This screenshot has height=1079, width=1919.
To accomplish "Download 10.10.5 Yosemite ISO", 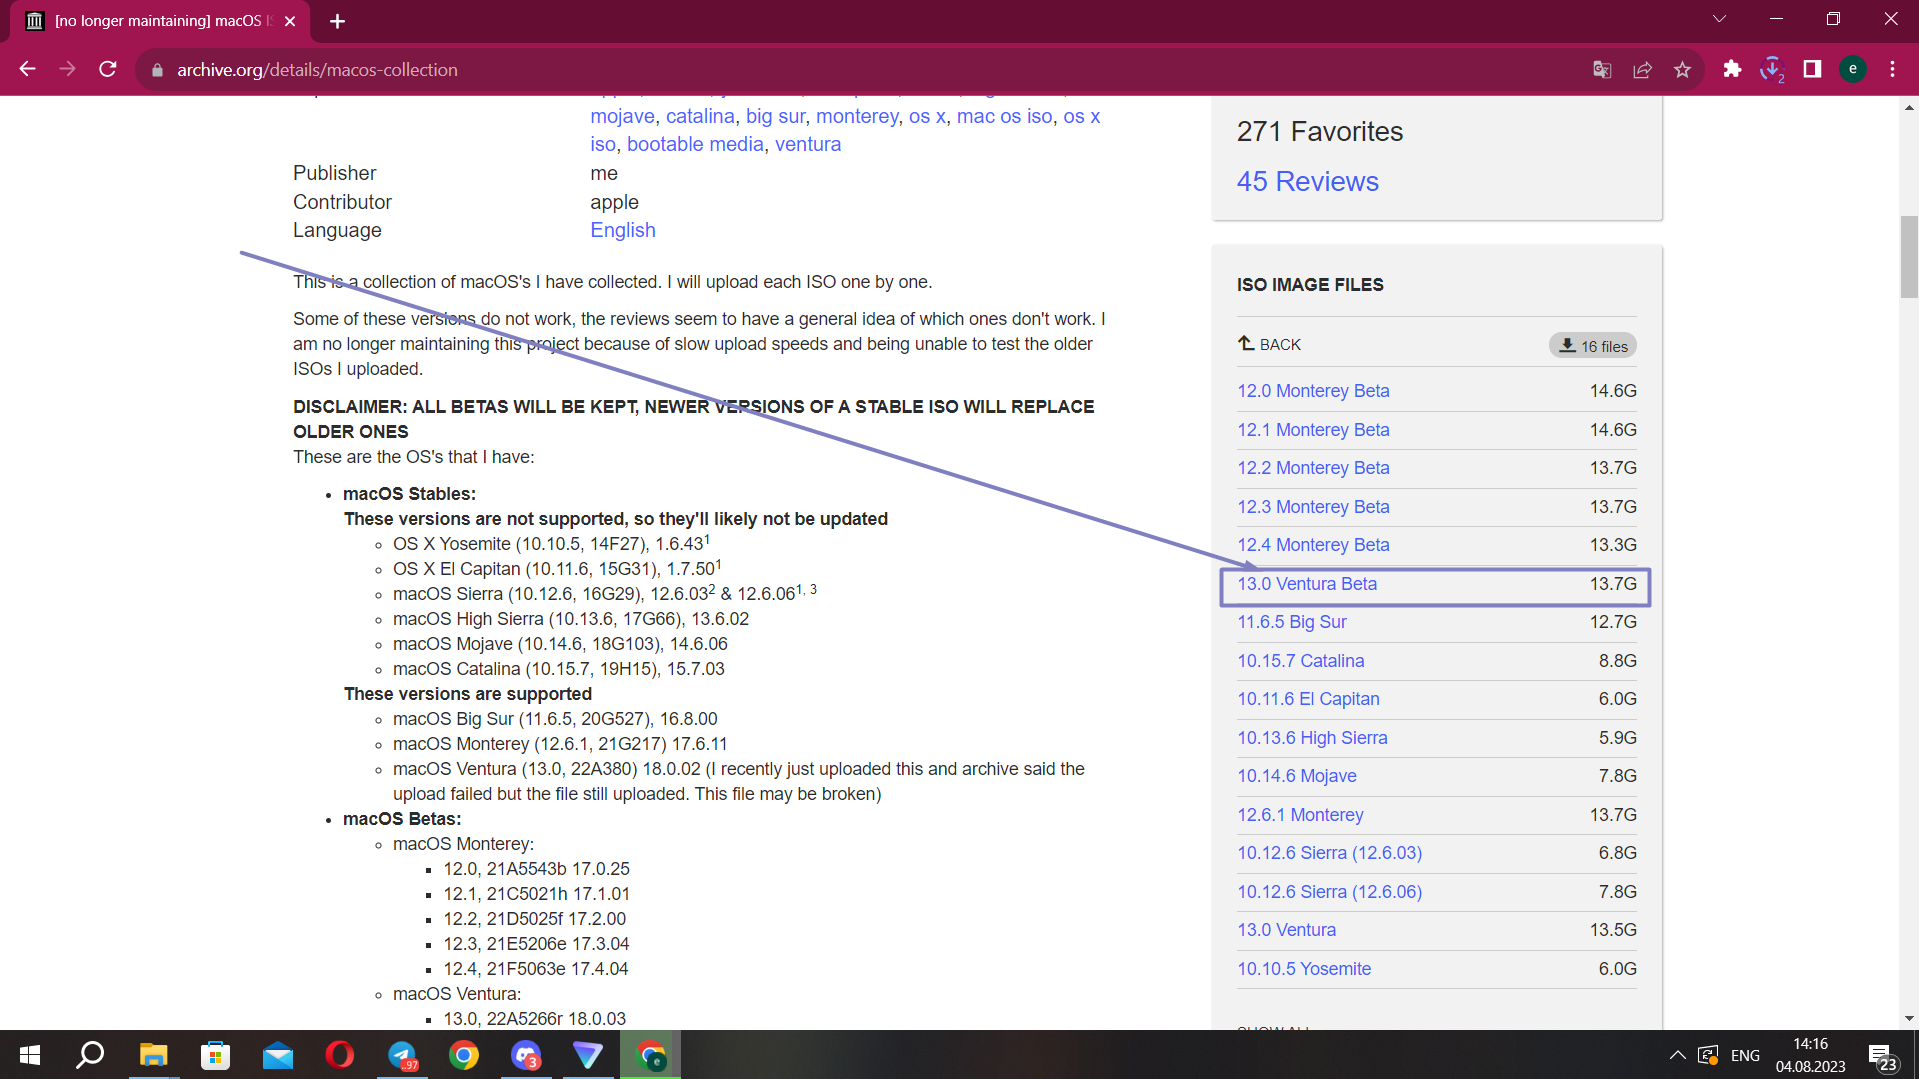I will pyautogui.click(x=1304, y=969).
